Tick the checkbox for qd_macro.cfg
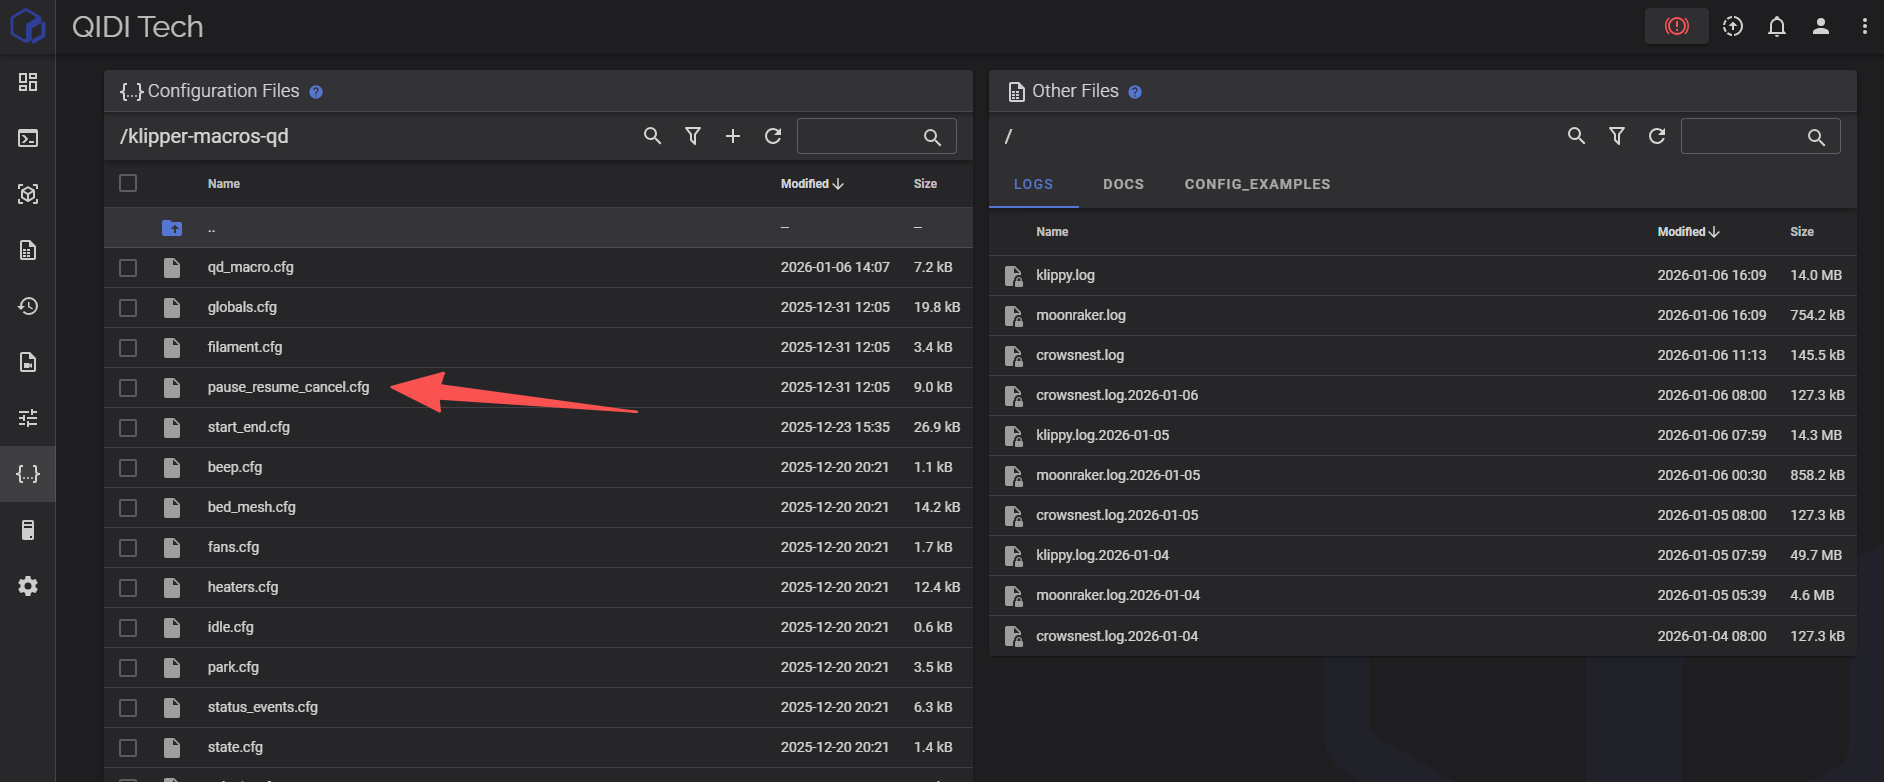Image resolution: width=1884 pixels, height=782 pixels. point(128,268)
